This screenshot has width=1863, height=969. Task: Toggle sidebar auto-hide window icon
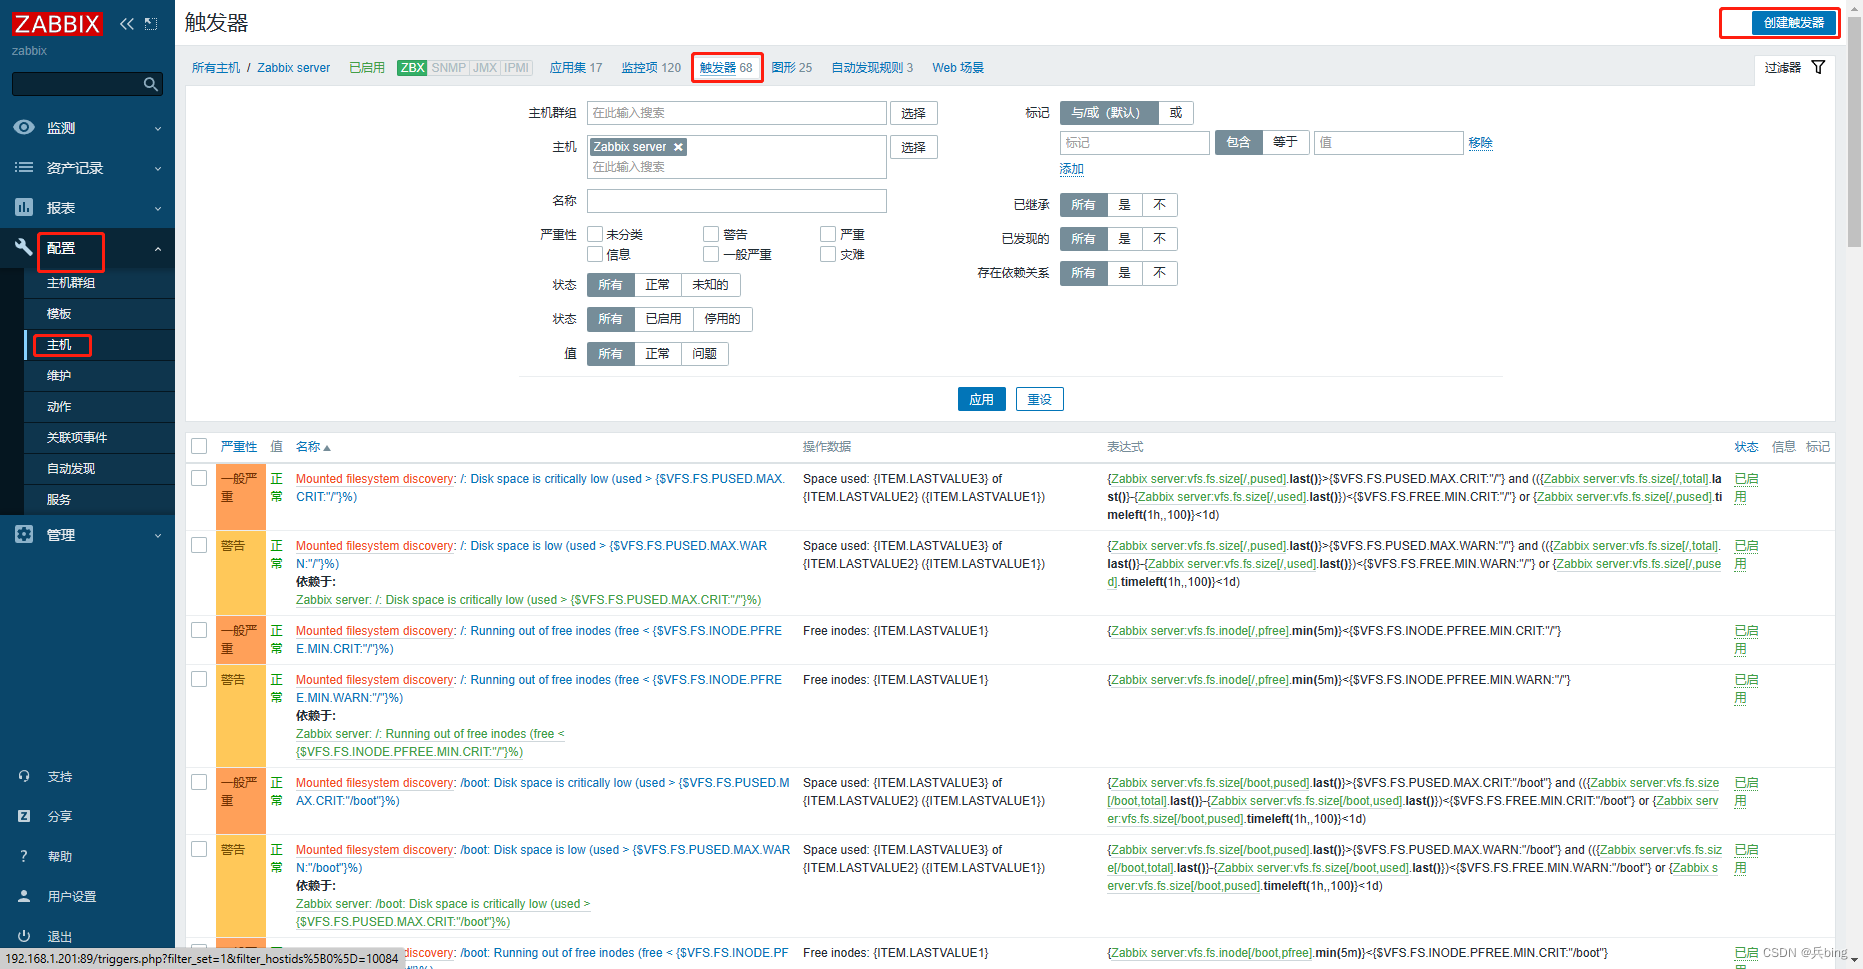[151, 24]
